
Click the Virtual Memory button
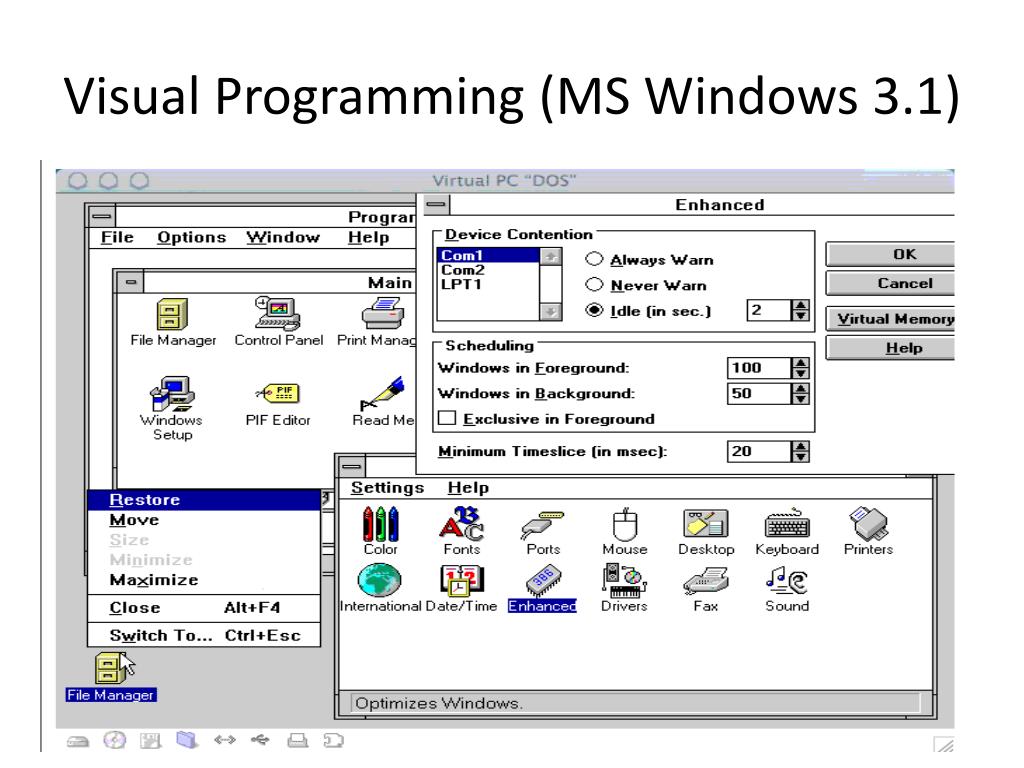[890, 319]
